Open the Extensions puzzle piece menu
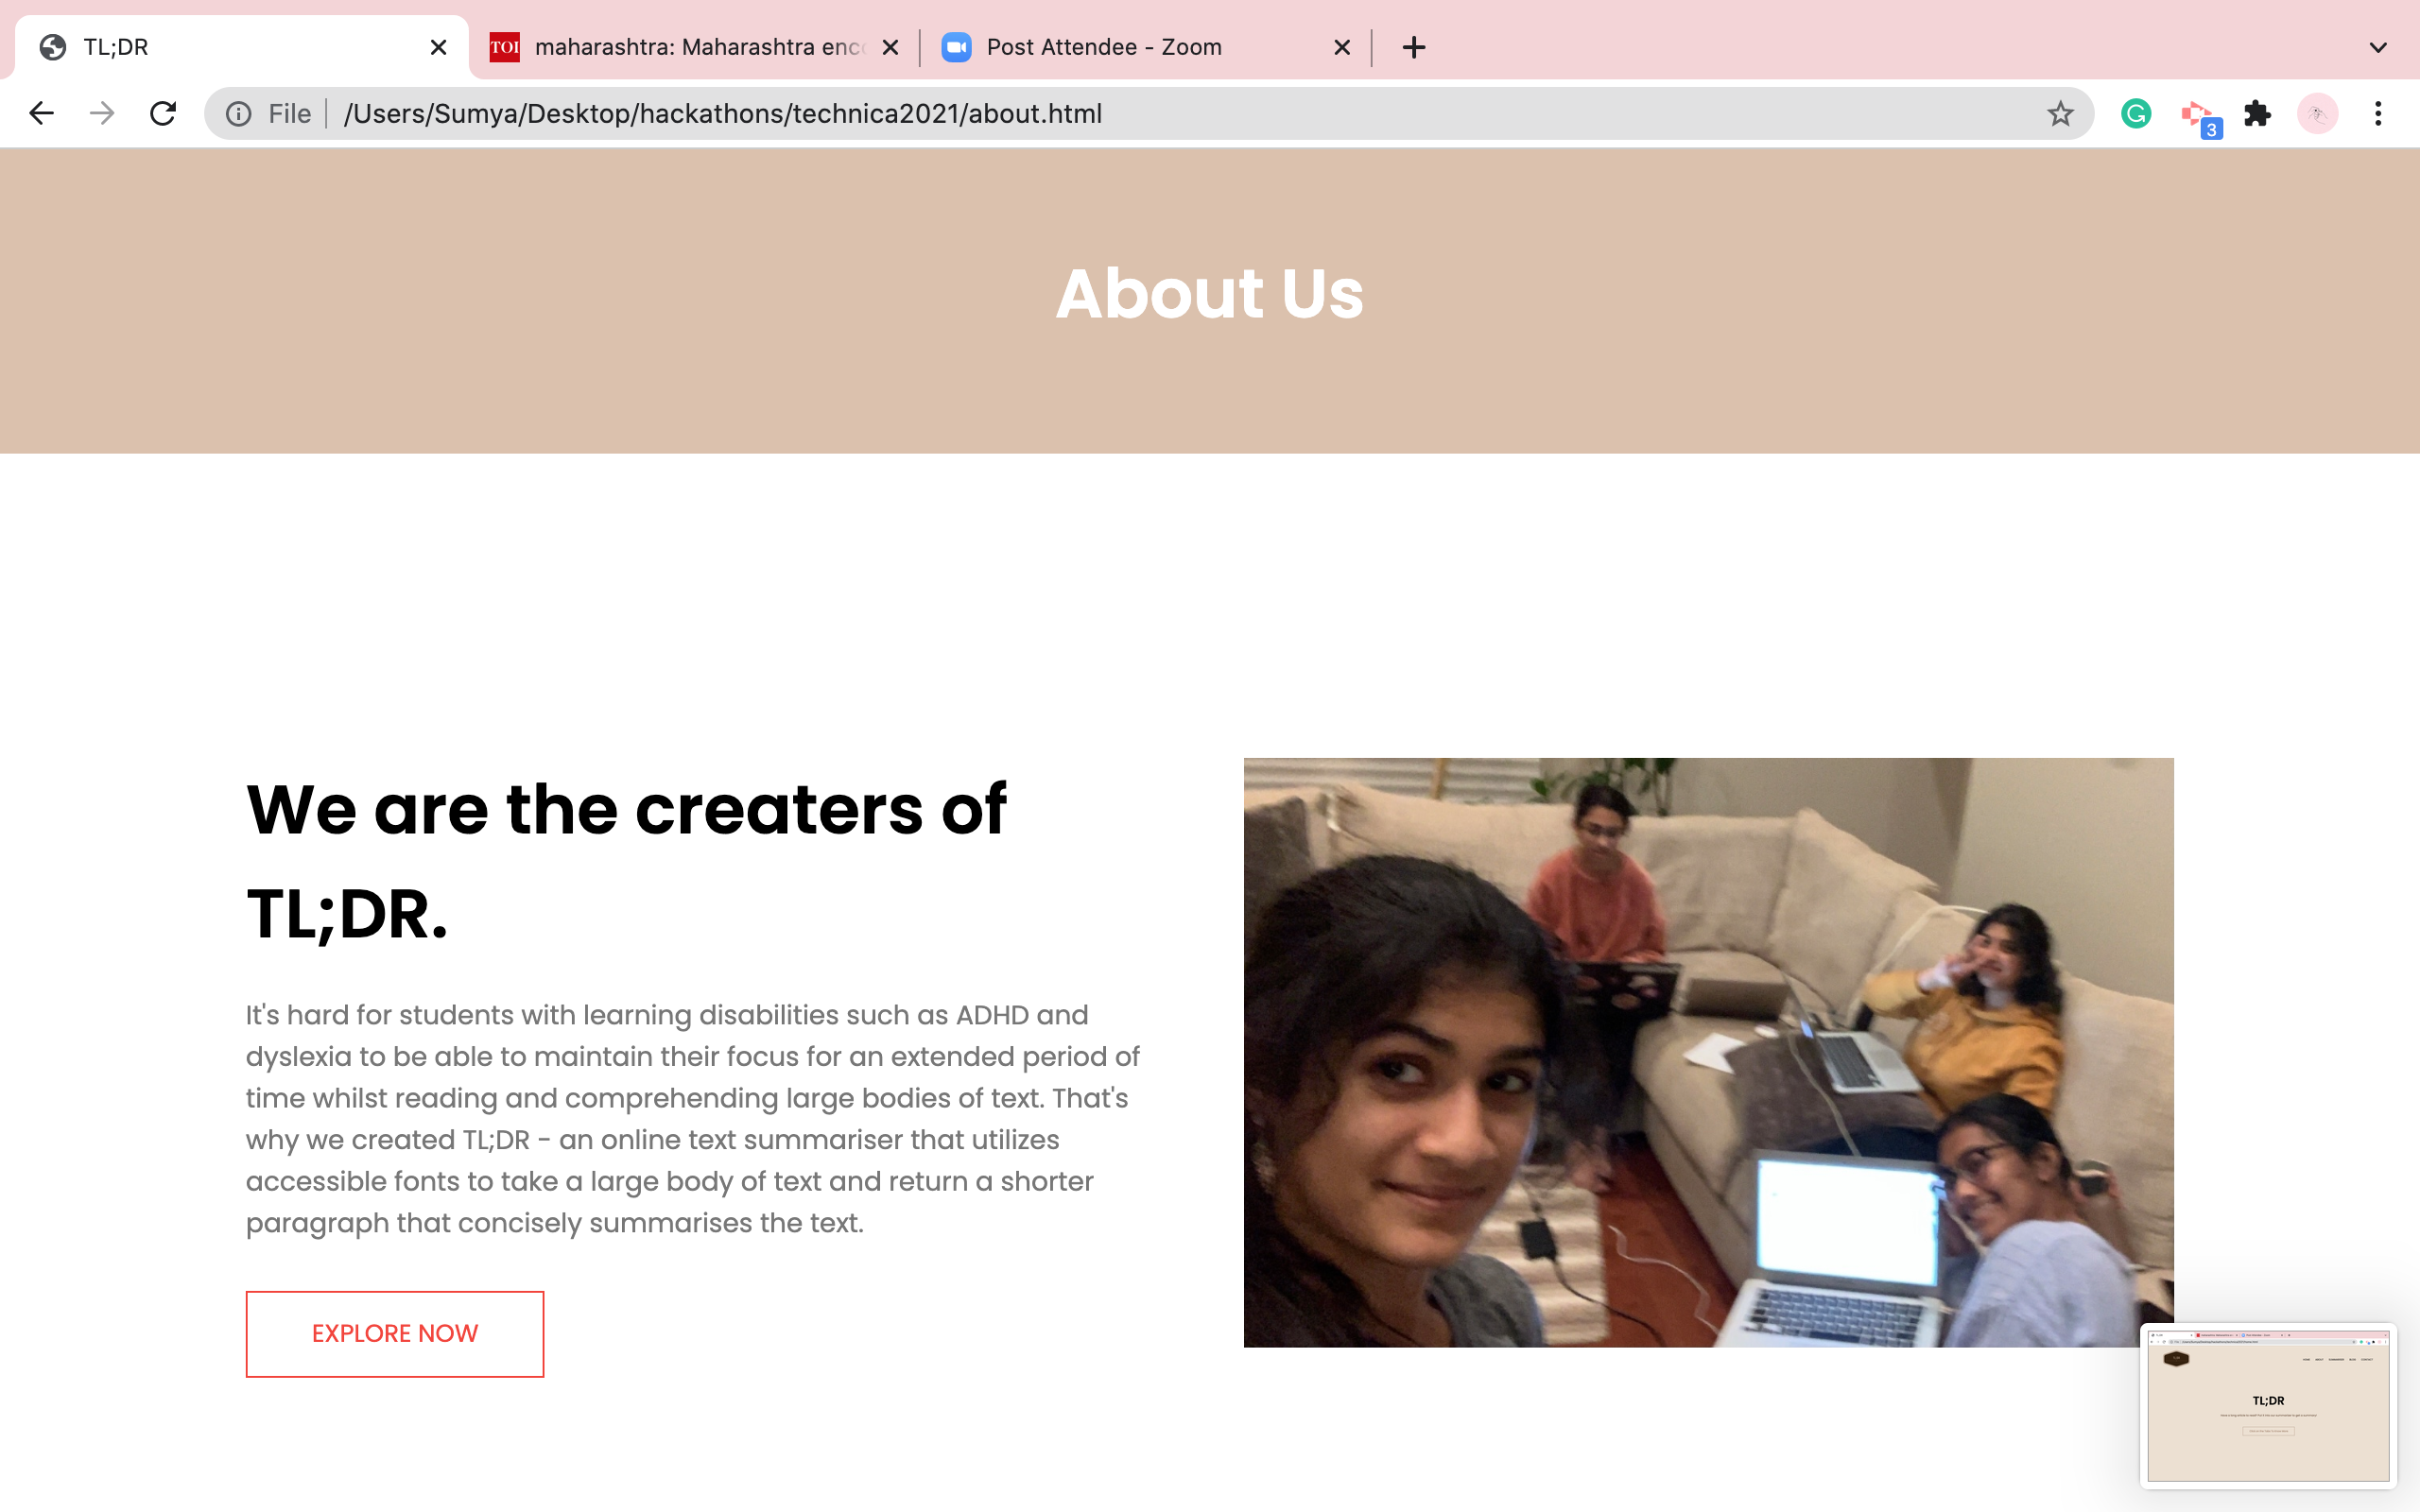 pyautogui.click(x=2257, y=114)
